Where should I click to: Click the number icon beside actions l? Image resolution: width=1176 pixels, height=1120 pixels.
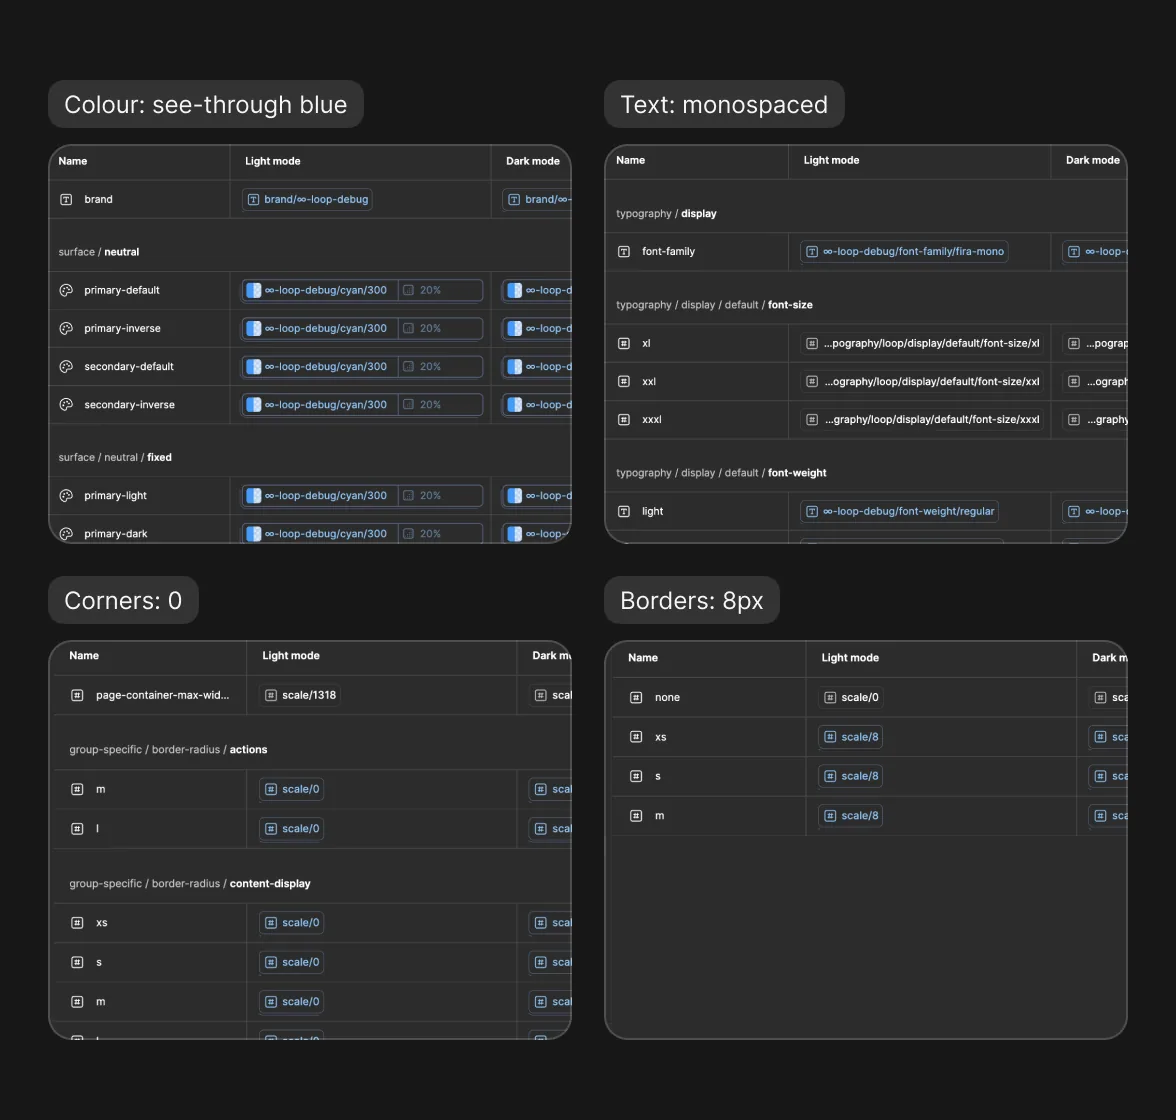point(77,829)
